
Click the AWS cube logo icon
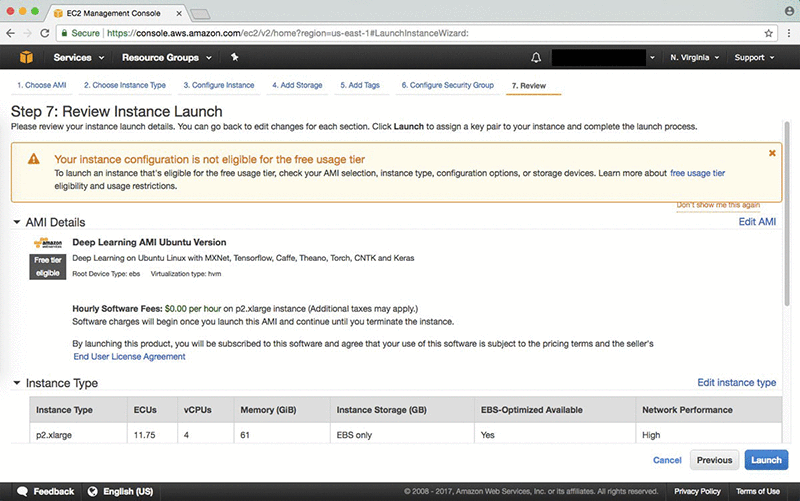point(26,57)
